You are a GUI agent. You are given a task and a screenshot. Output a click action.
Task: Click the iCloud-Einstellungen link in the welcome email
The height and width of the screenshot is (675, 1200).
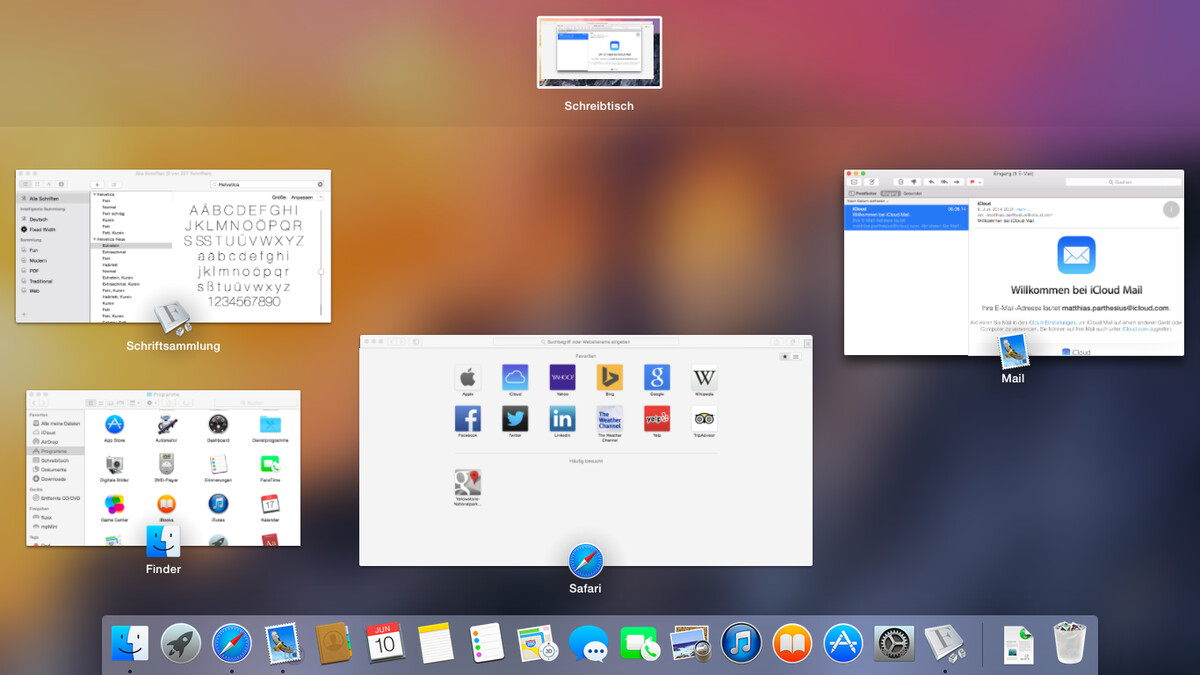point(1052,322)
